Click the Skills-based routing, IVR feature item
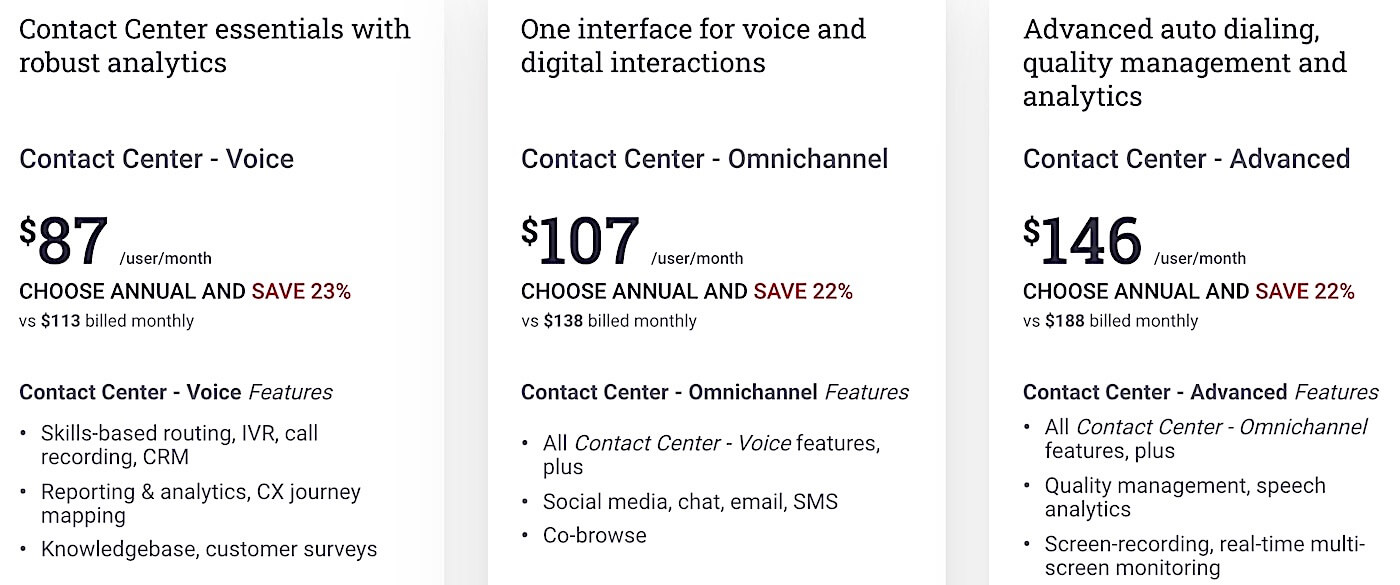The width and height of the screenshot is (1400, 585). (180, 445)
